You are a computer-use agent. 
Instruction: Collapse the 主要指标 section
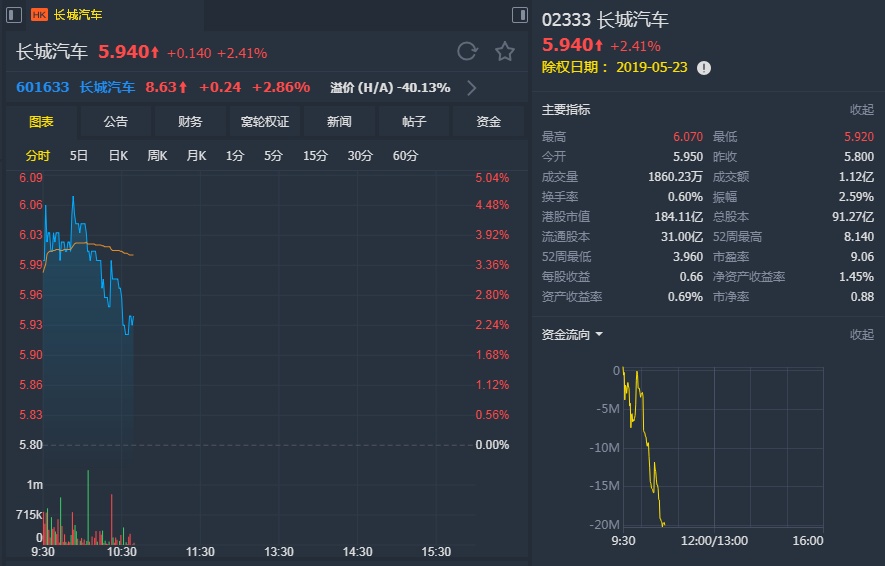pyautogui.click(x=861, y=110)
